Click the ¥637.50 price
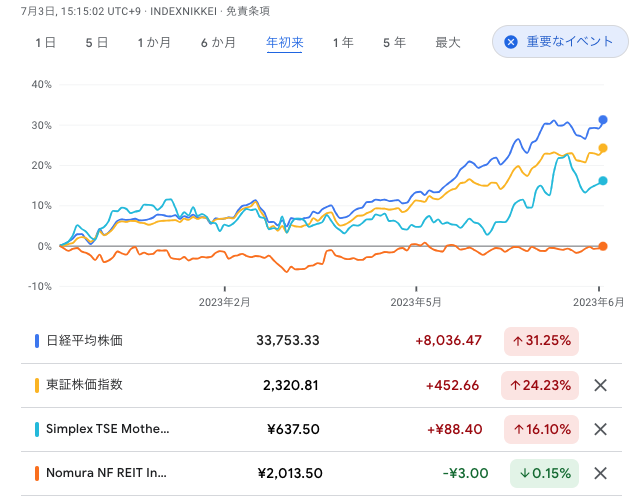638x504 pixels. 293,429
